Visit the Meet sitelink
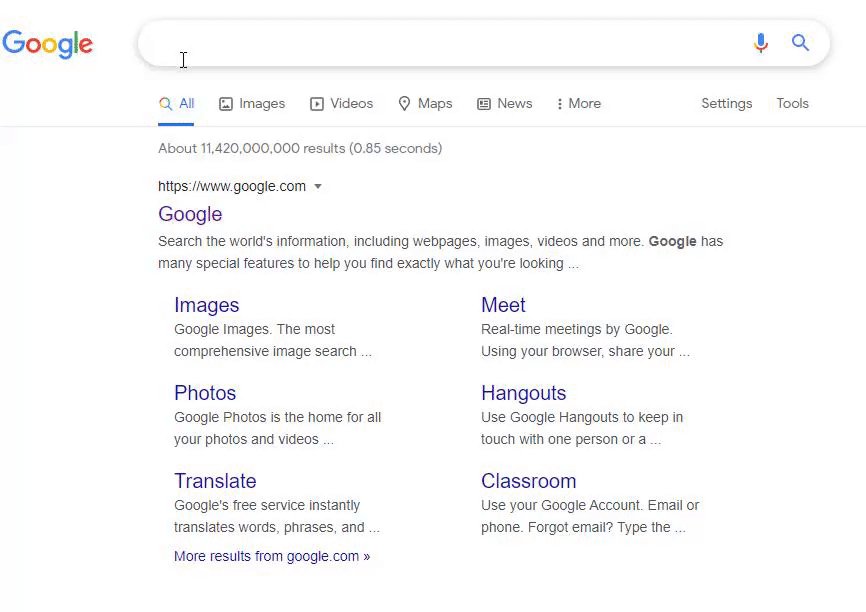Screen dimensions: 866x612 coord(503,305)
